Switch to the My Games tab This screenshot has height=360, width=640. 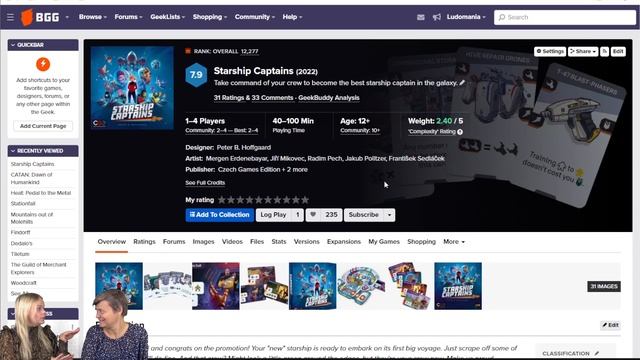click(384, 242)
